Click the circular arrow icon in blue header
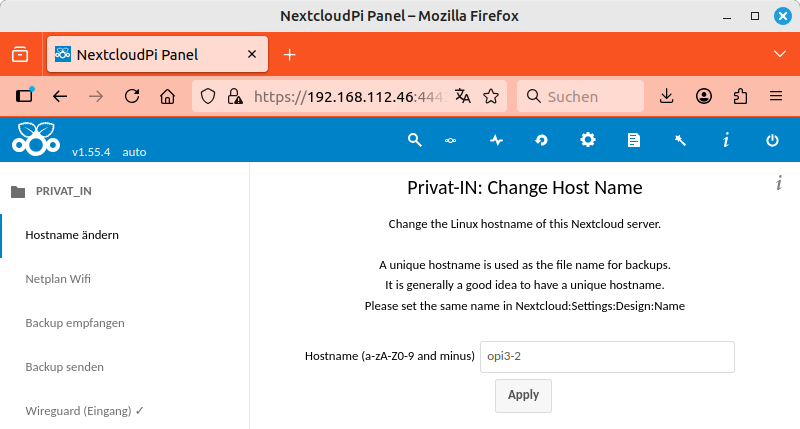 click(541, 141)
